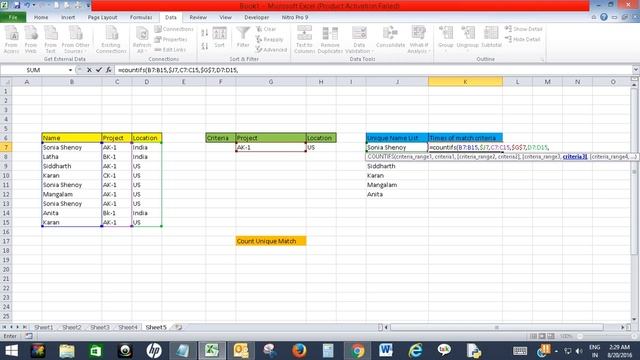Screen dimensions: 640x360
Task: Open the Sort dialog icon
Action: pyautogui.click(x=220, y=38)
